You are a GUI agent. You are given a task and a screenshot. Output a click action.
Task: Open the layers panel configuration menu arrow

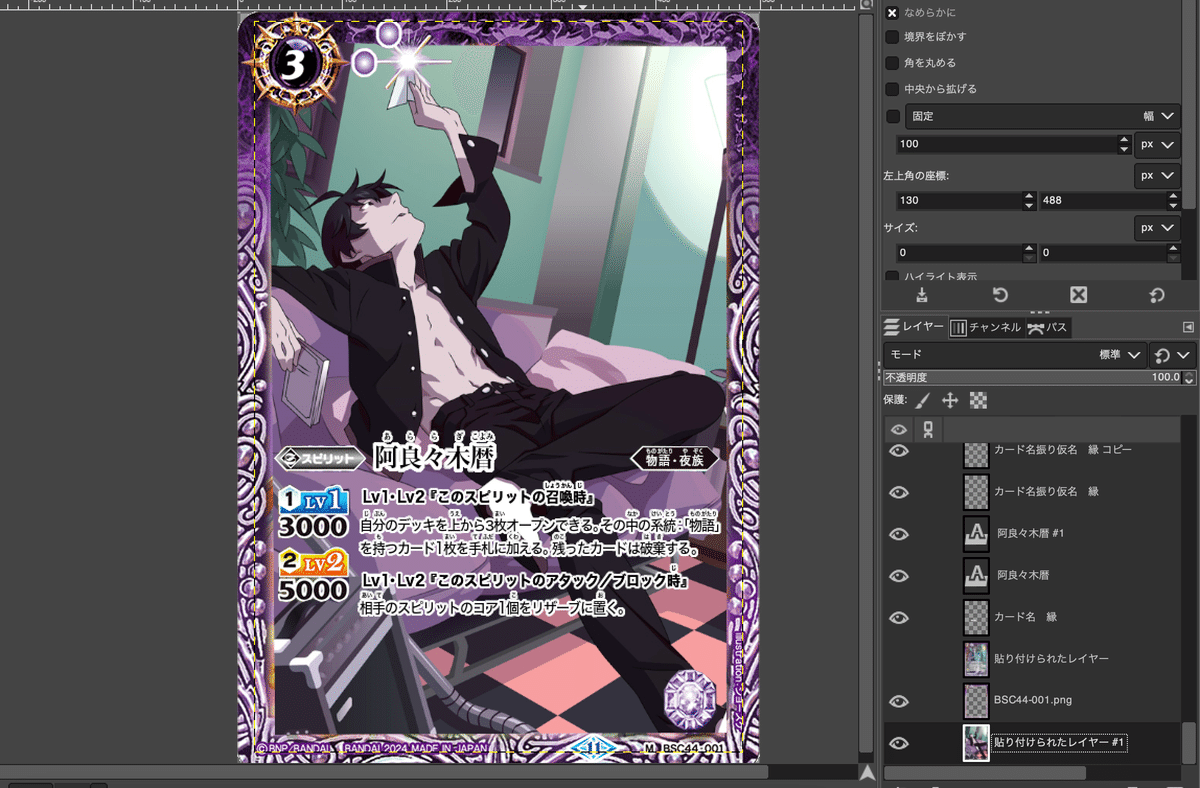click(1188, 327)
